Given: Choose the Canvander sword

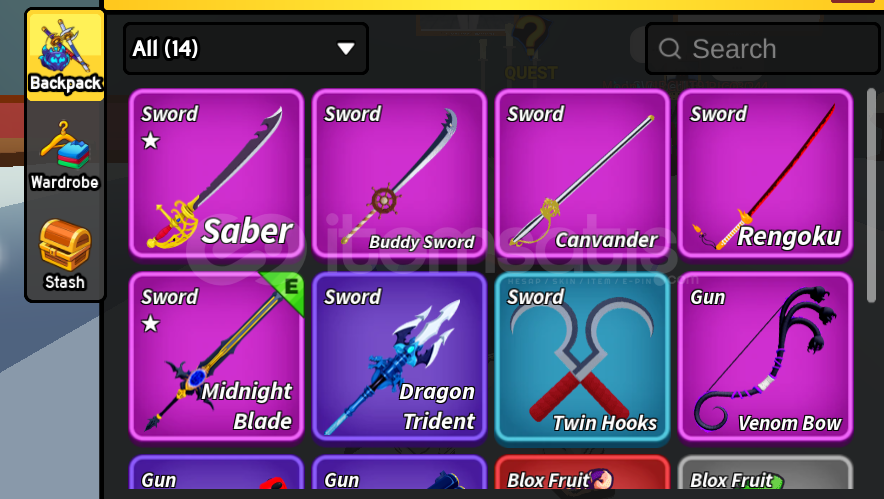Looking at the screenshot, I should 582,174.
